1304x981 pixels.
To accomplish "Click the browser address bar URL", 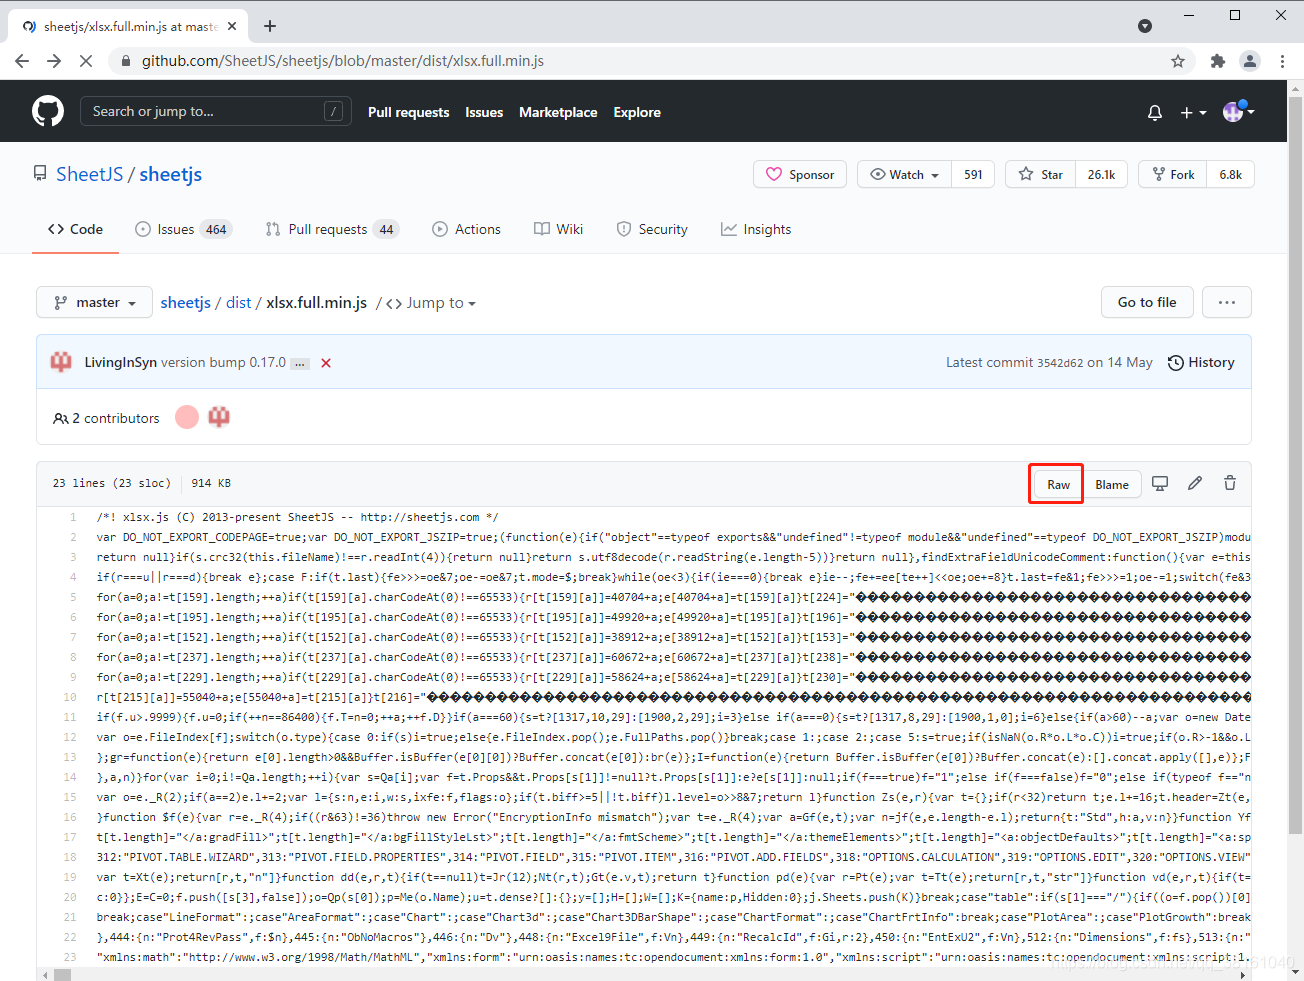I will tap(343, 61).
